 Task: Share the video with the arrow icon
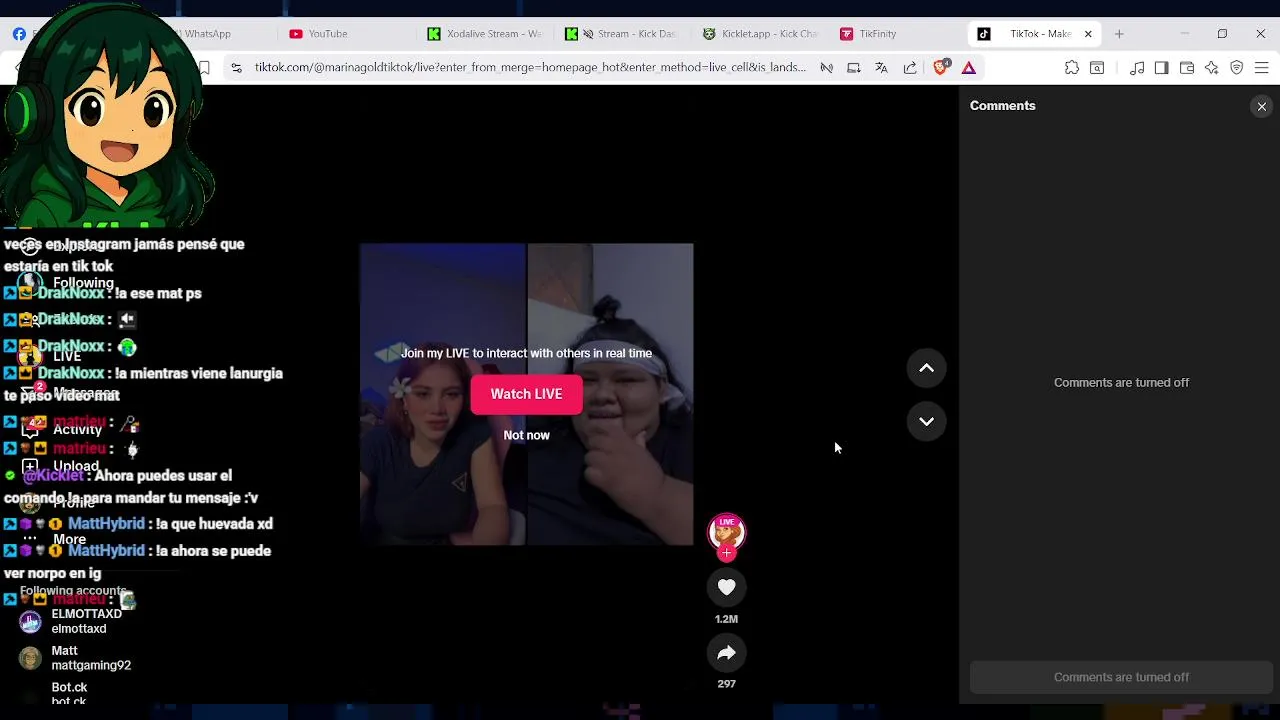pyautogui.click(x=726, y=653)
